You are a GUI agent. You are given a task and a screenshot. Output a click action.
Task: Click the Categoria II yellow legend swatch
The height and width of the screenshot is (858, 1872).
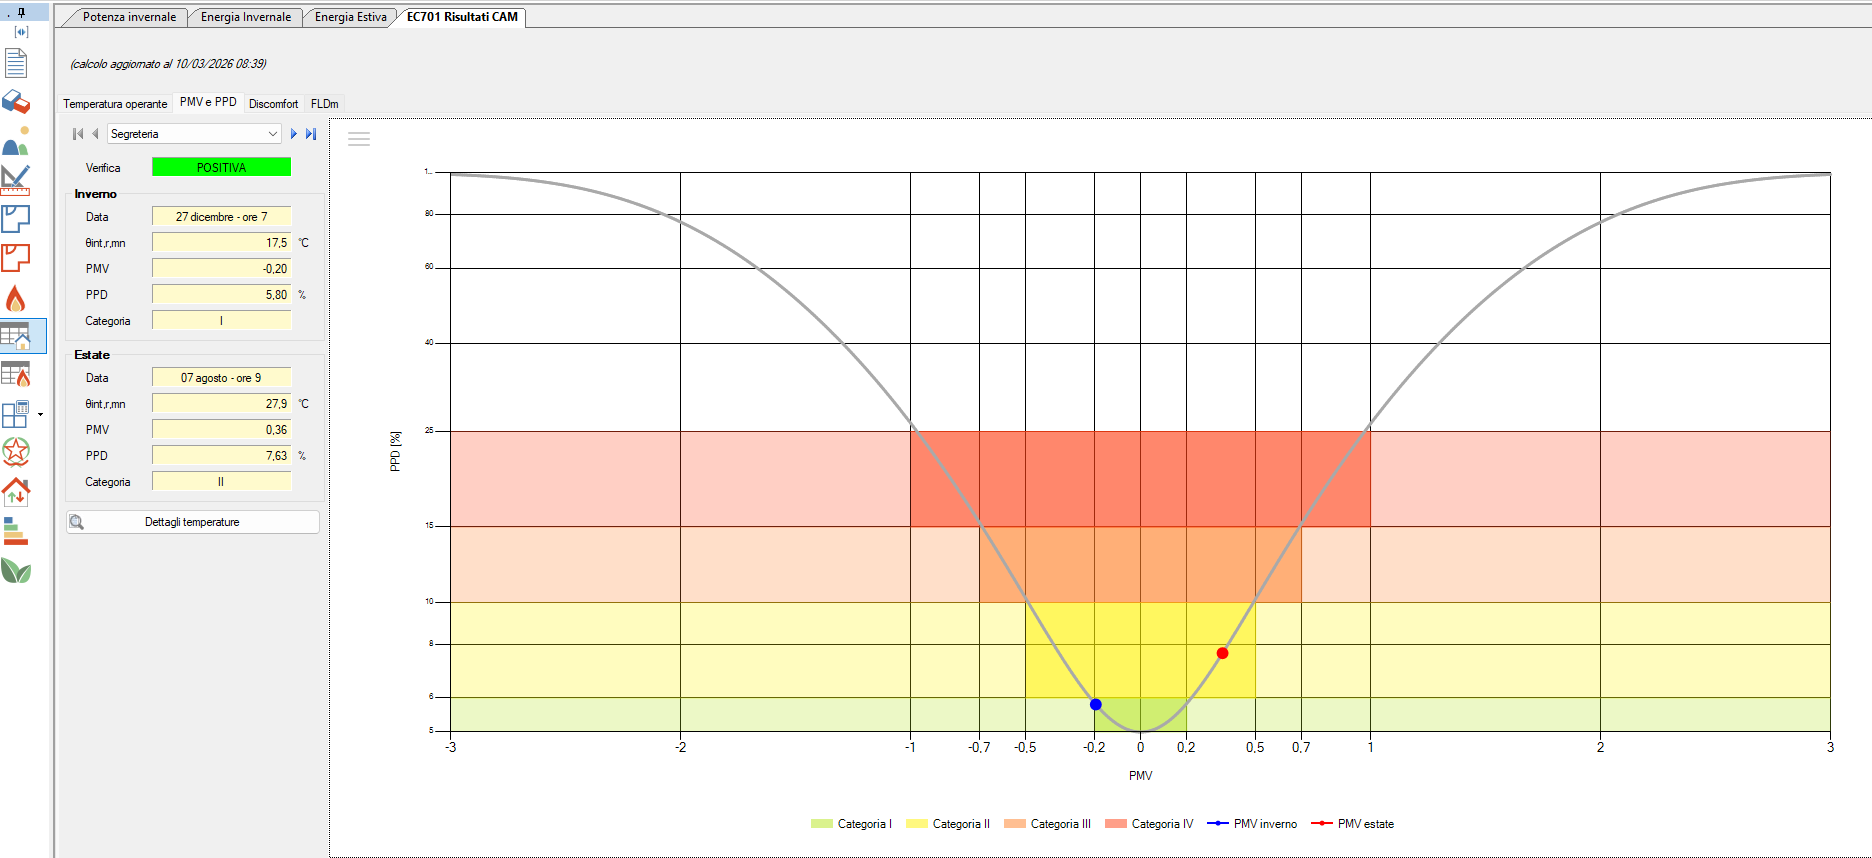917,824
